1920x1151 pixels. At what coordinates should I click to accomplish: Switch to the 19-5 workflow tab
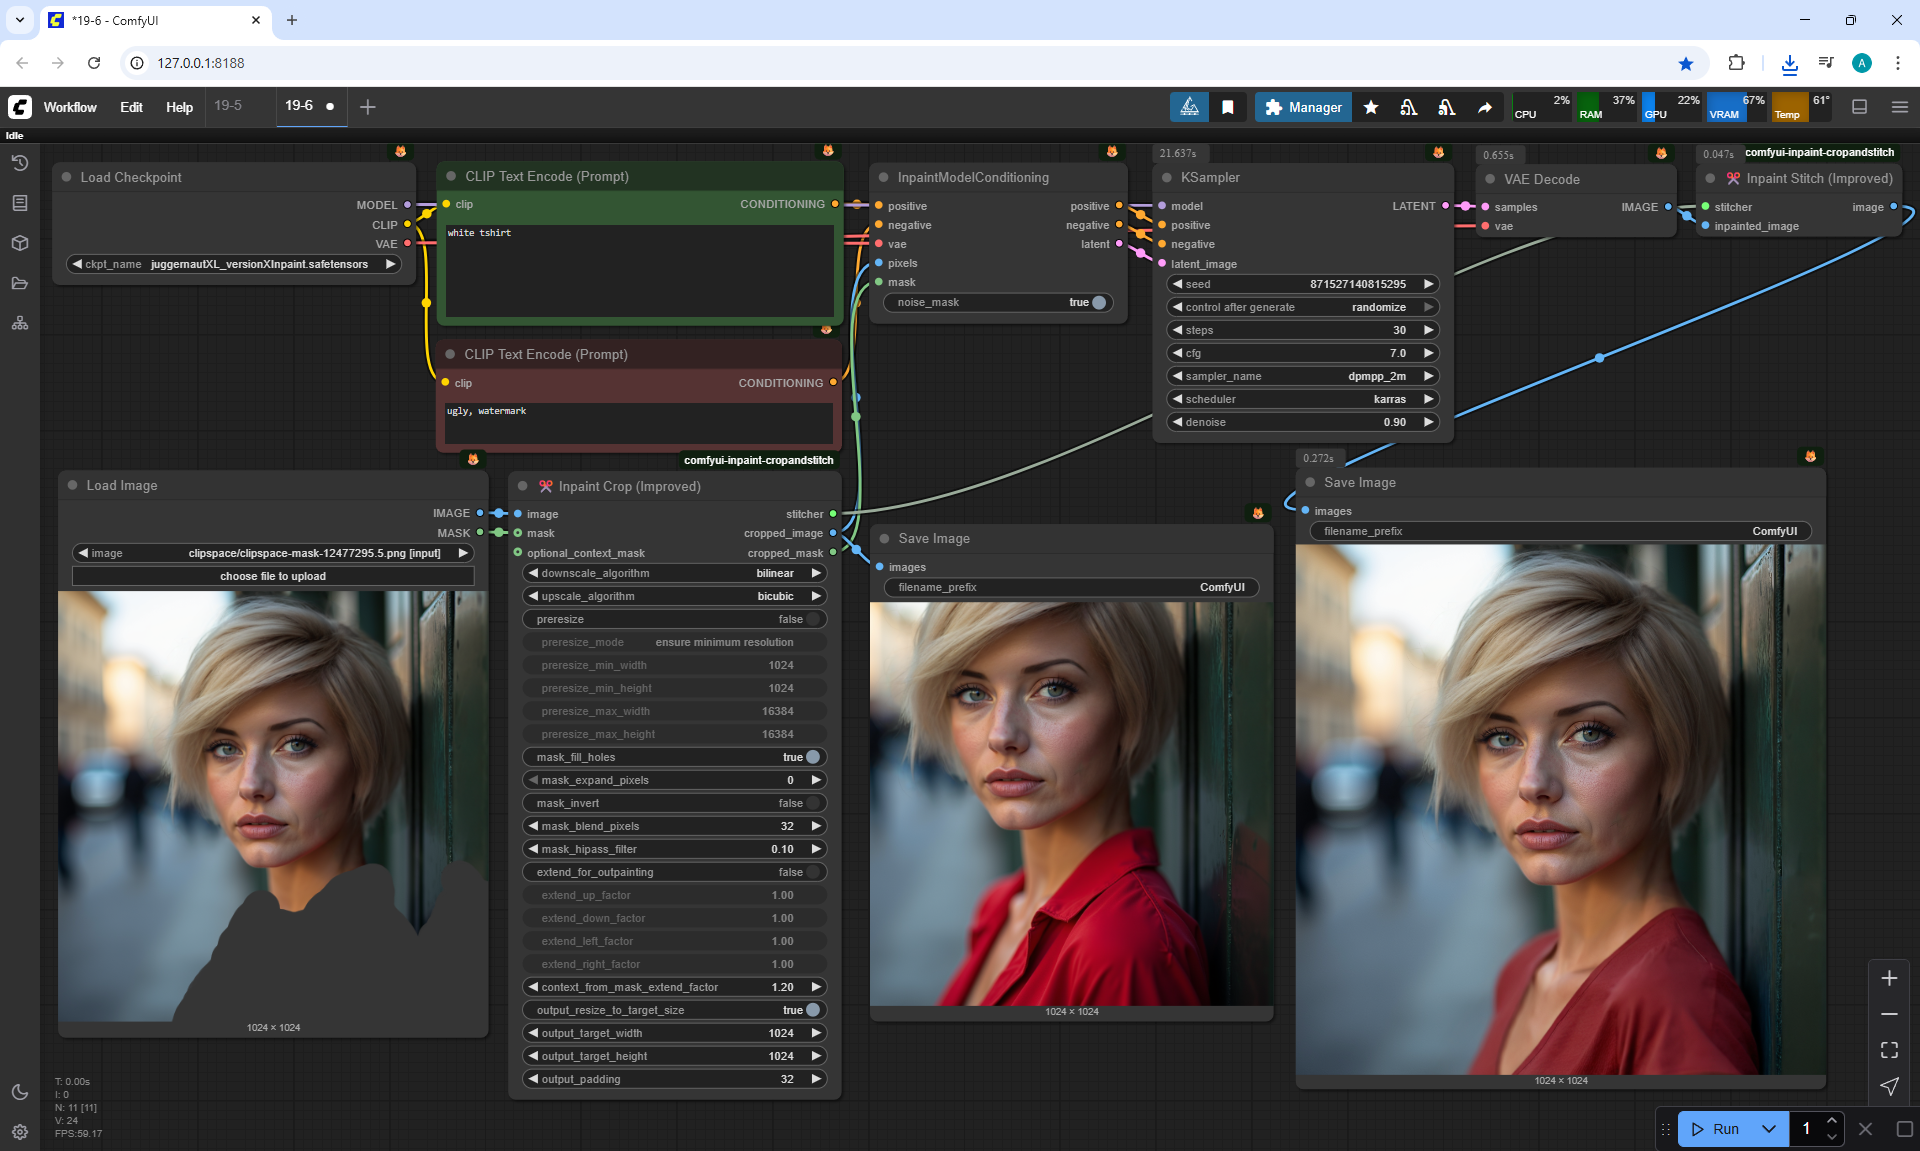click(228, 106)
